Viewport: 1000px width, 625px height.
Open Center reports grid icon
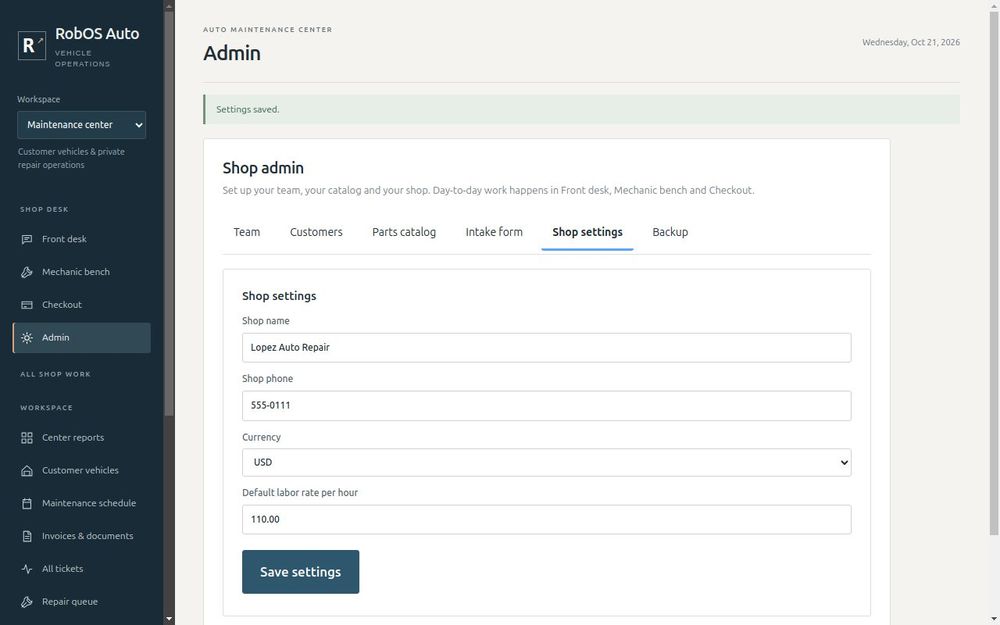click(x=27, y=438)
